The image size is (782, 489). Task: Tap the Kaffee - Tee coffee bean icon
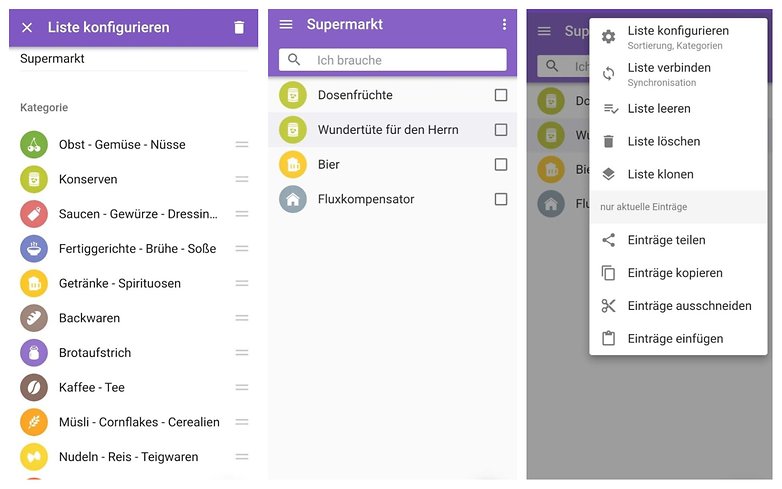pyautogui.click(x=34, y=387)
